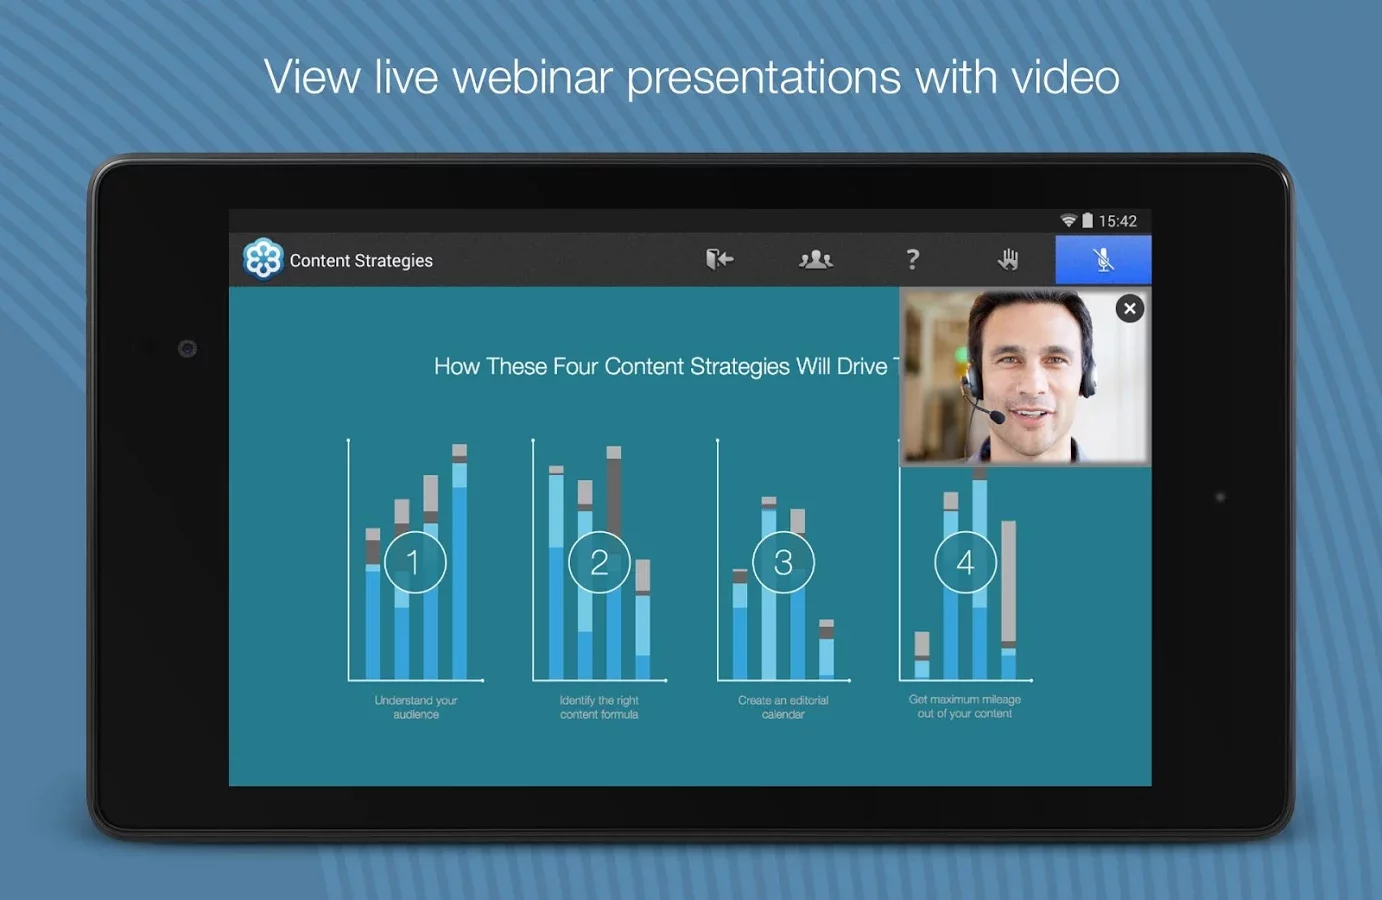
Task: Tap the battery status icon
Action: tap(1087, 221)
